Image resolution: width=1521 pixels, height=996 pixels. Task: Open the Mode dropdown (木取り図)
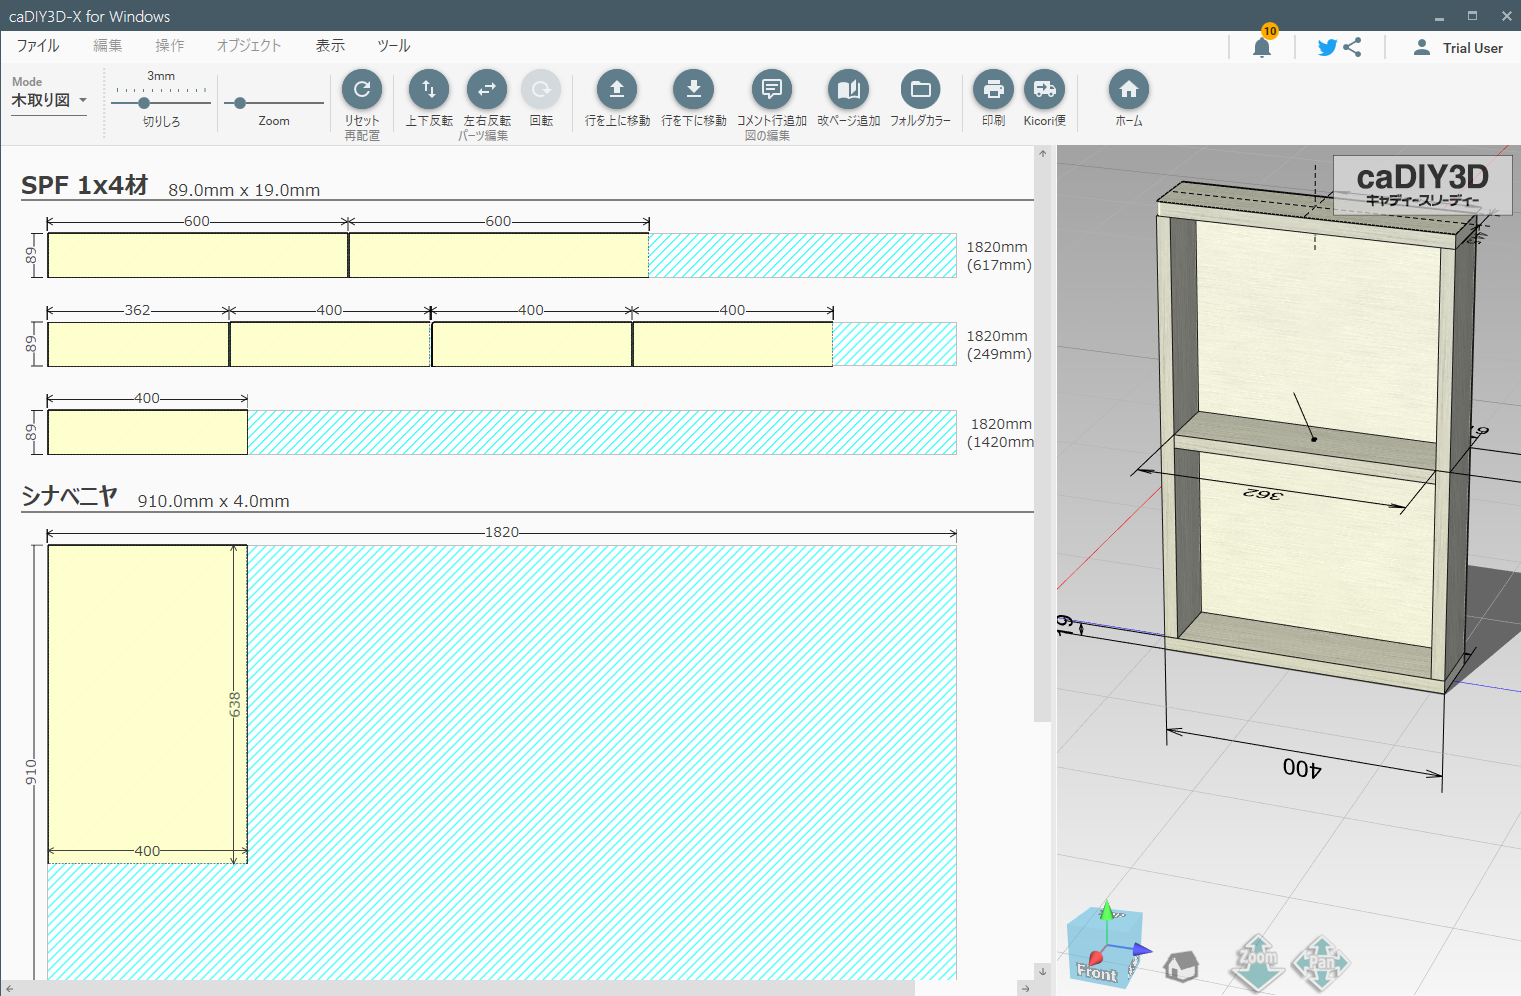coord(49,100)
